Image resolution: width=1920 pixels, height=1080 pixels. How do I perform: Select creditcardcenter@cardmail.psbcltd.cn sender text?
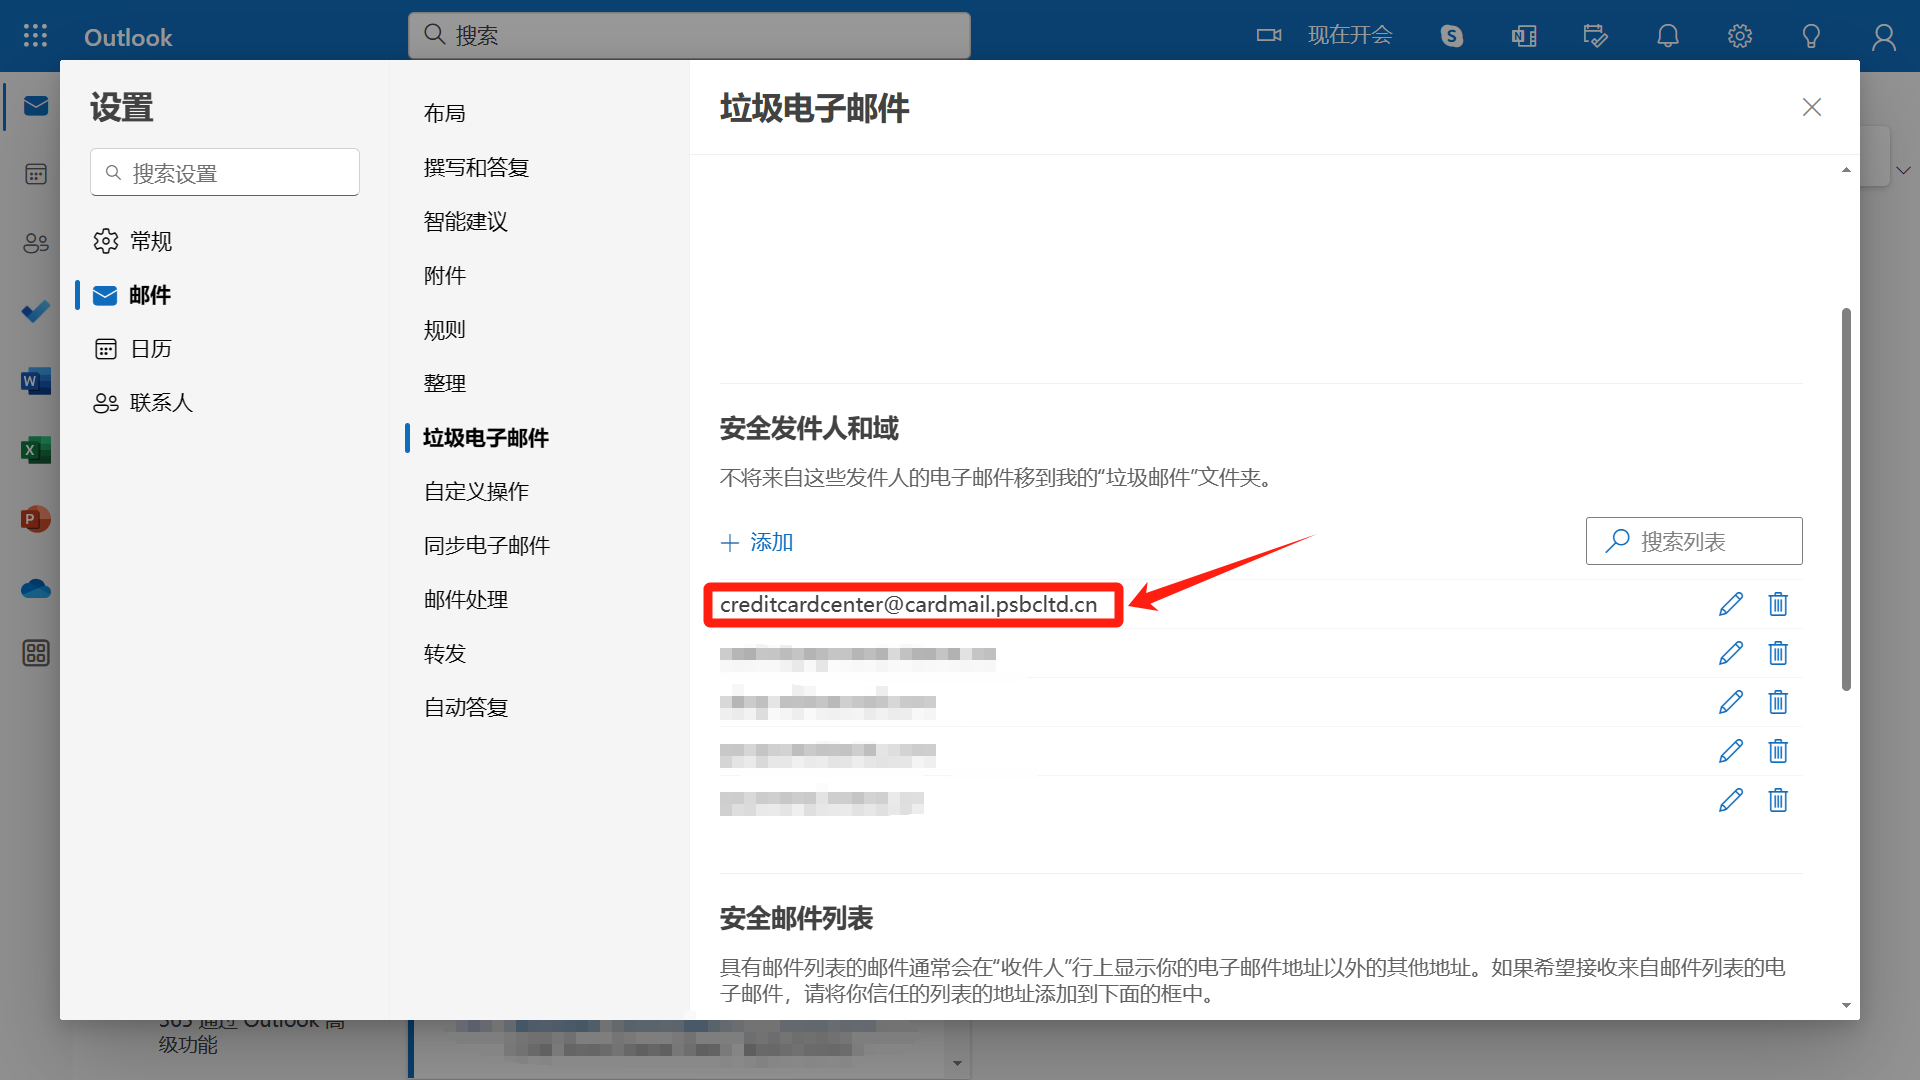click(908, 604)
